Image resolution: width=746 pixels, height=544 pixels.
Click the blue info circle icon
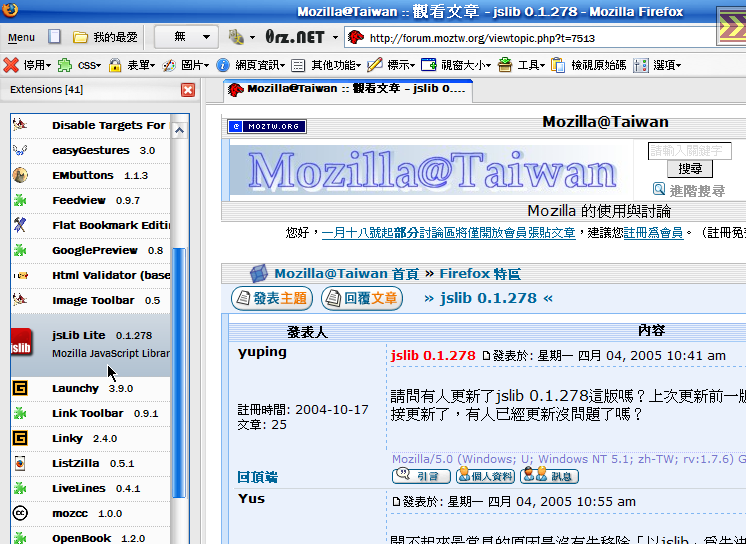pos(223,65)
